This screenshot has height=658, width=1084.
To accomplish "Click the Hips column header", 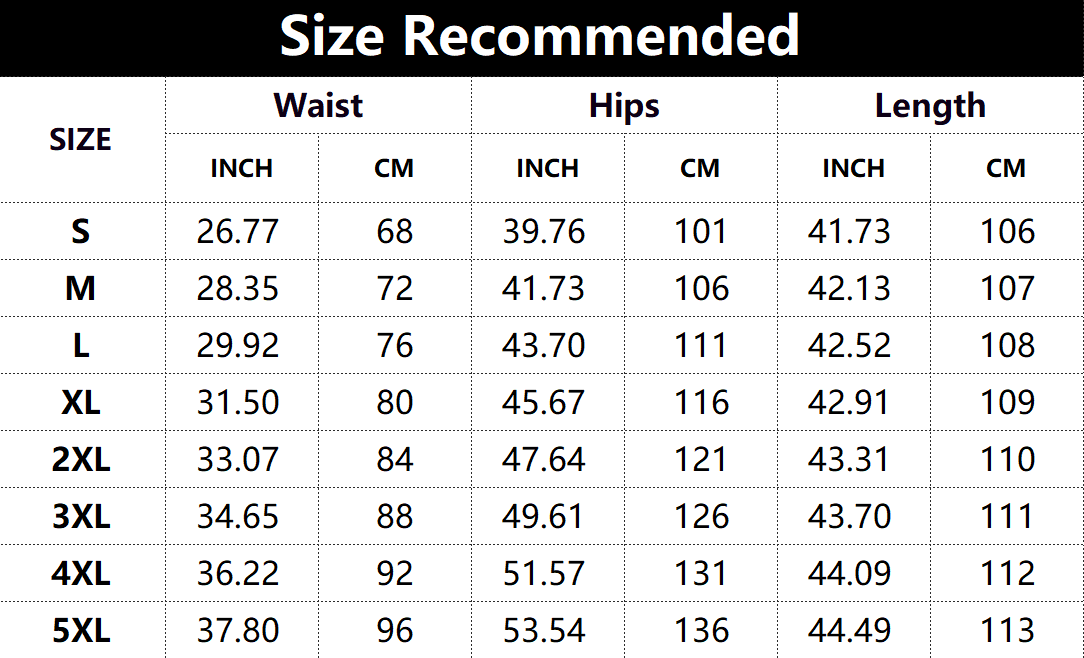I will (x=624, y=106).
